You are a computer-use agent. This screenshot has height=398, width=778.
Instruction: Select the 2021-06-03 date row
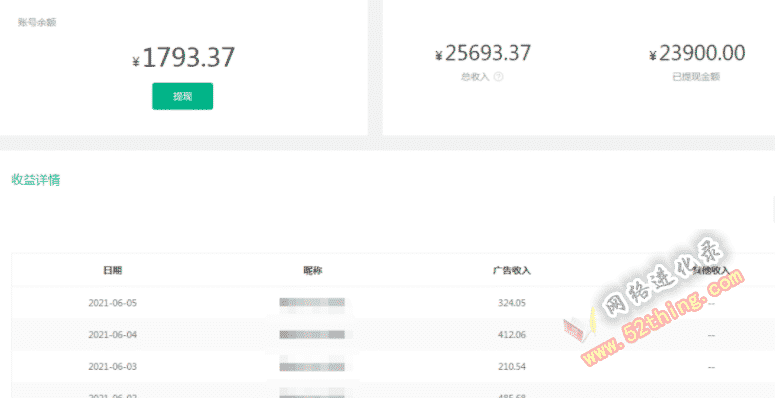click(x=393, y=367)
